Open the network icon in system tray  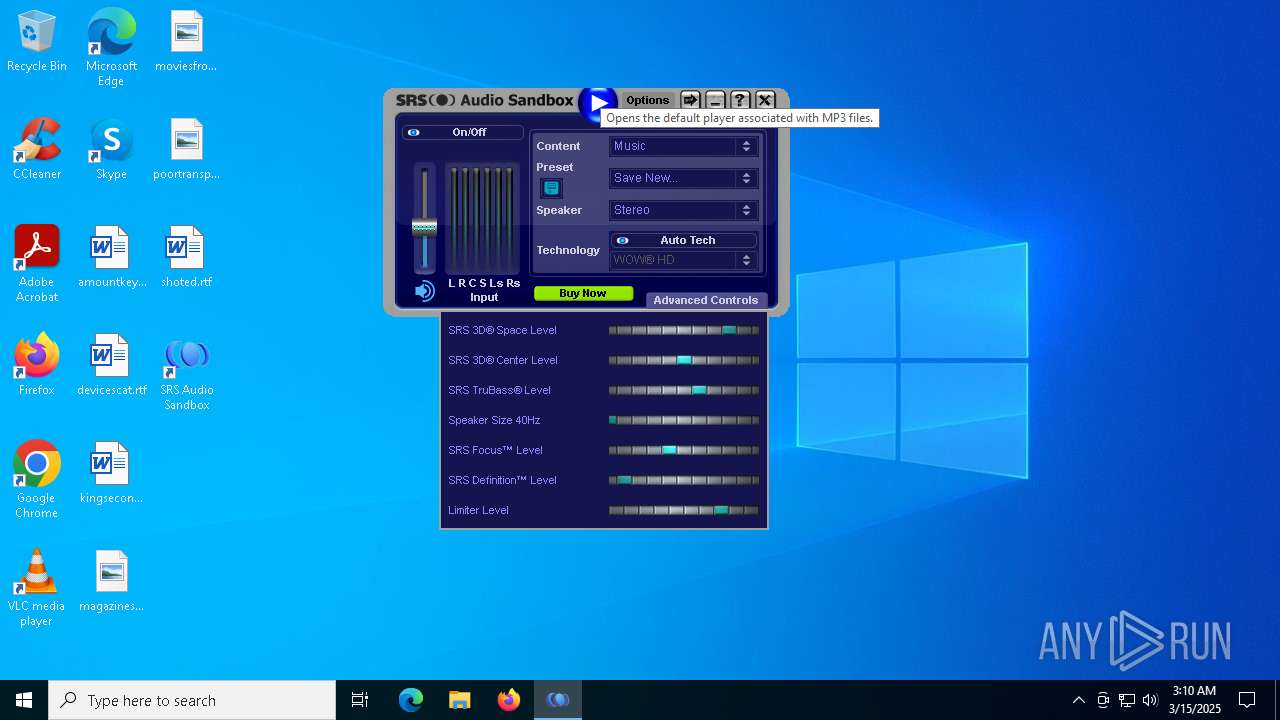(1127, 700)
